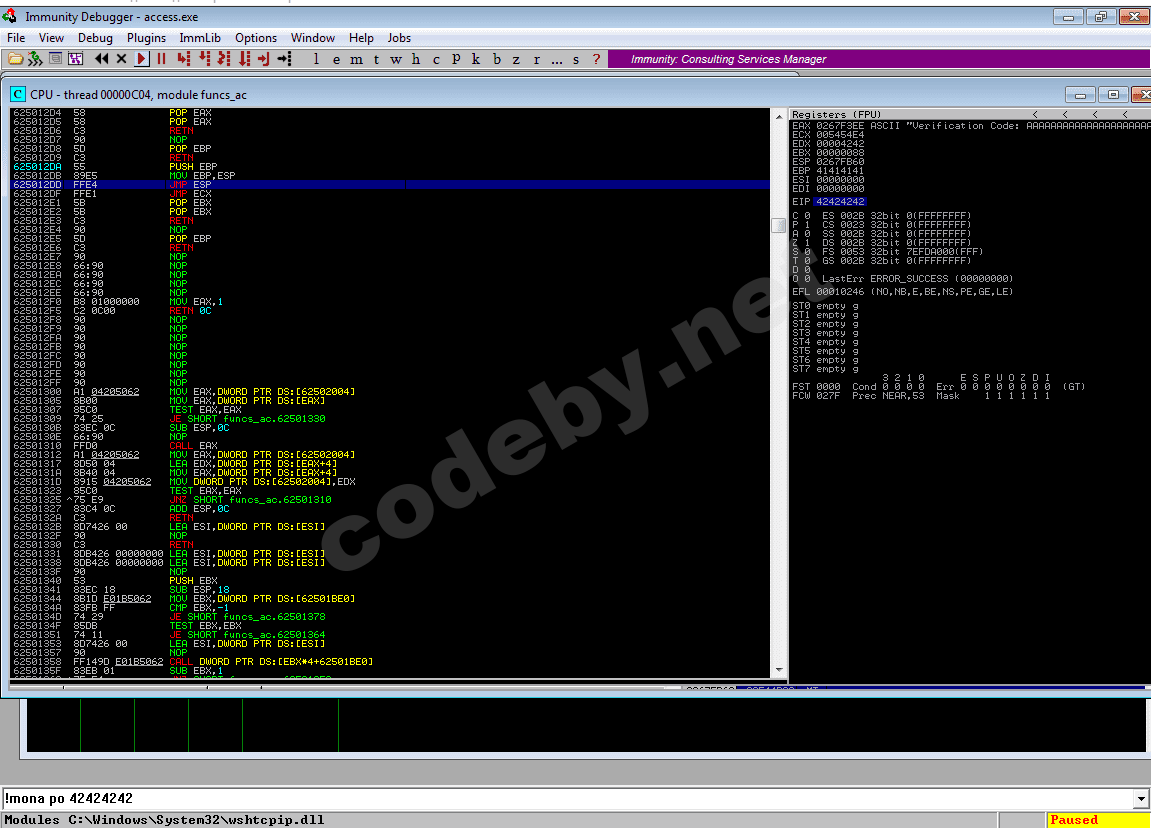
Task: Open Memory map via 'm' button
Action: click(x=356, y=59)
